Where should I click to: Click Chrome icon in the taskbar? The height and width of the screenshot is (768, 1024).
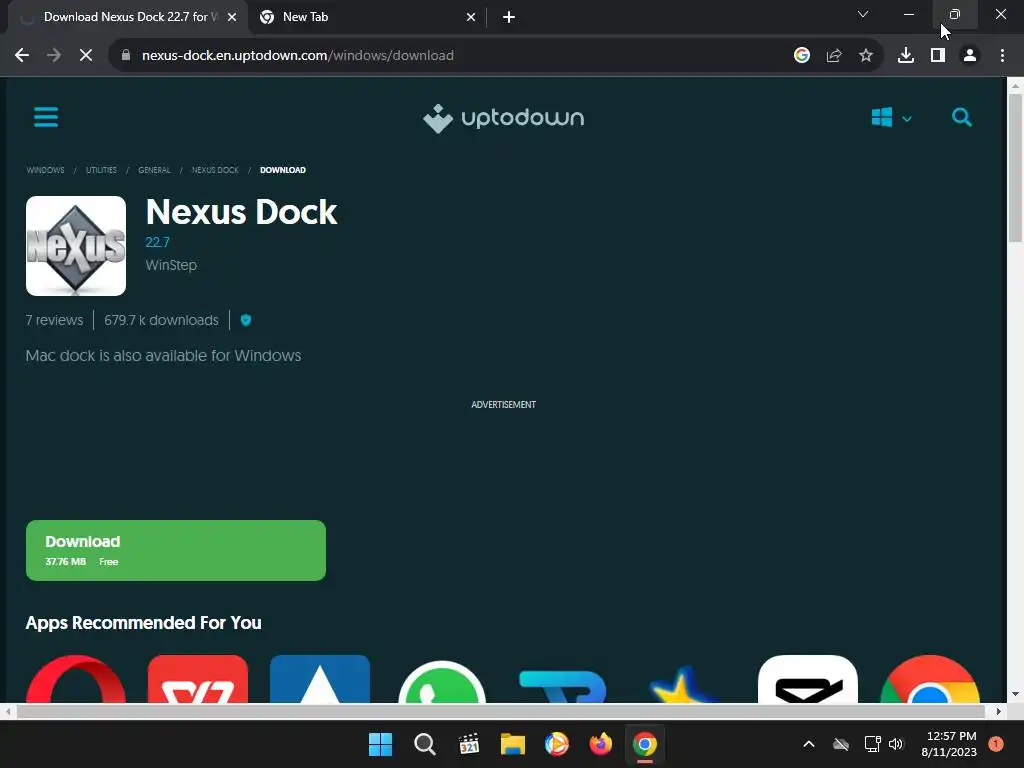(x=645, y=744)
